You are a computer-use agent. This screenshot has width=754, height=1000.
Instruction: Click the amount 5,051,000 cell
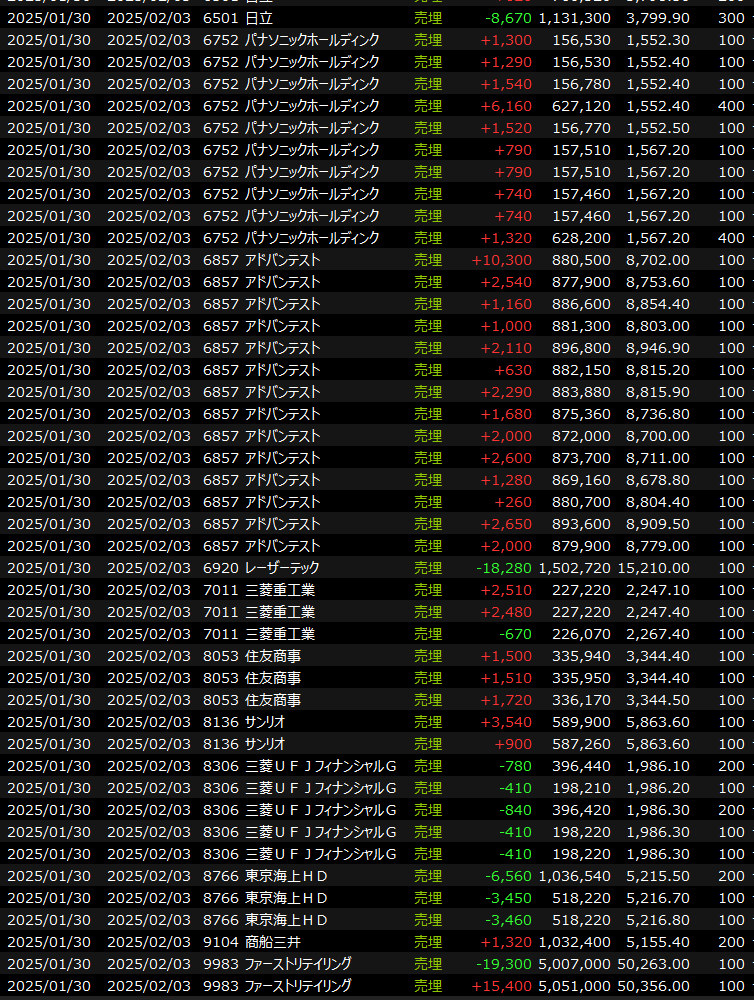point(574,986)
